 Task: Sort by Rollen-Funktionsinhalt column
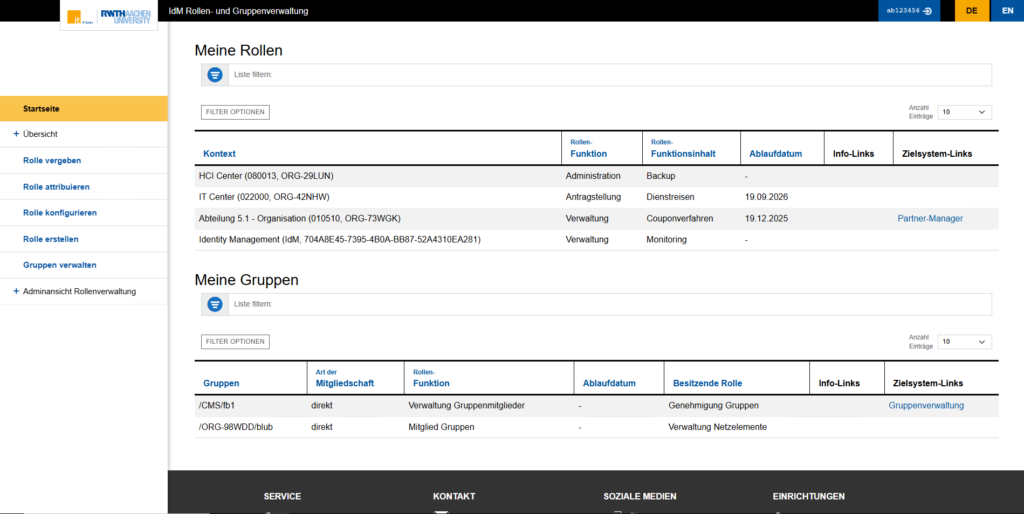(683, 150)
